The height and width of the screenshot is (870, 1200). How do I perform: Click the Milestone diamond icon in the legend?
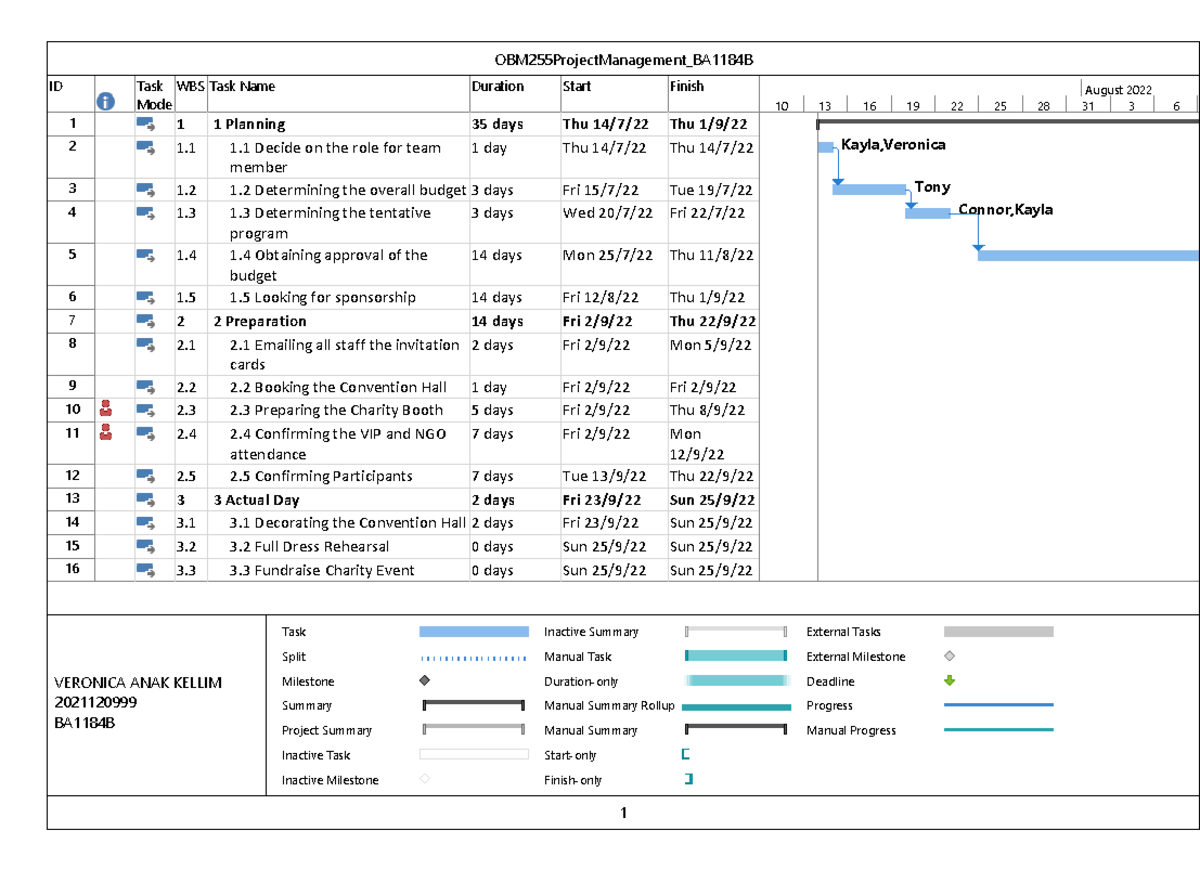click(426, 681)
